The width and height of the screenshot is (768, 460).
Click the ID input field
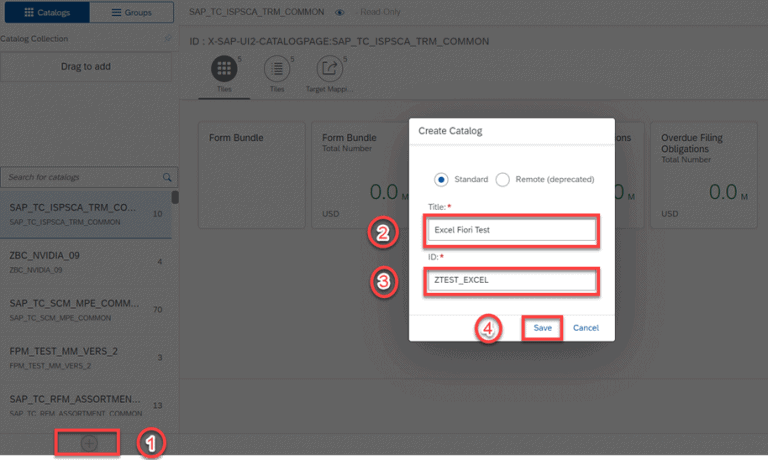point(512,281)
